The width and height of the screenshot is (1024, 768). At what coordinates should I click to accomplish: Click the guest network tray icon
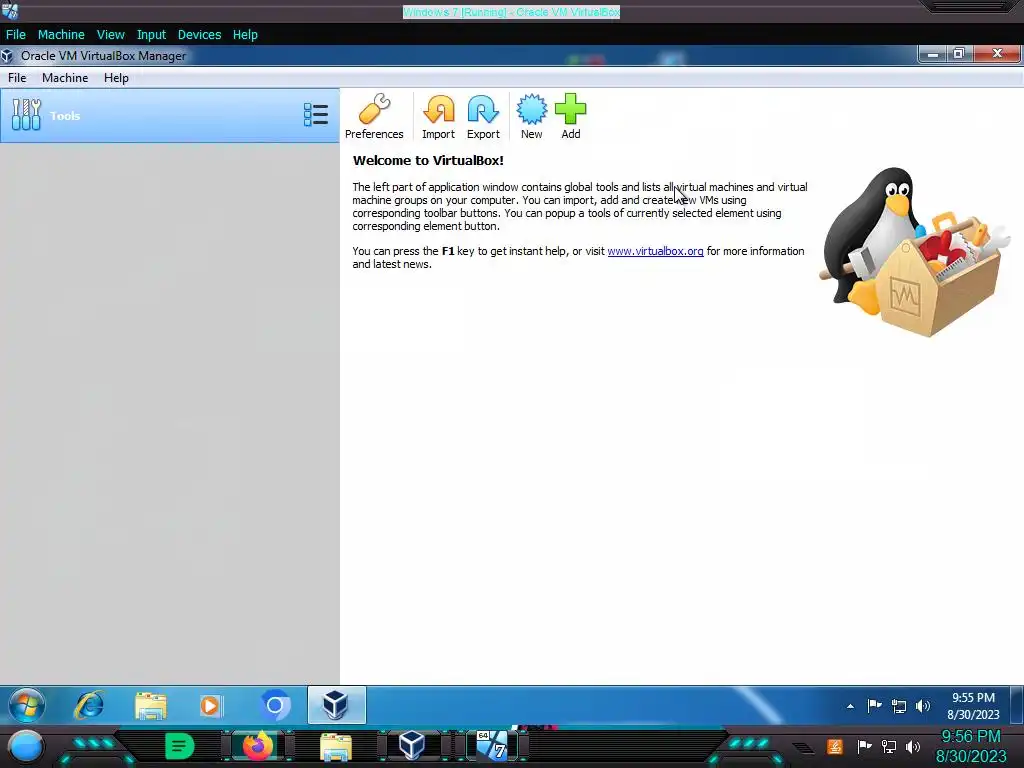899,706
